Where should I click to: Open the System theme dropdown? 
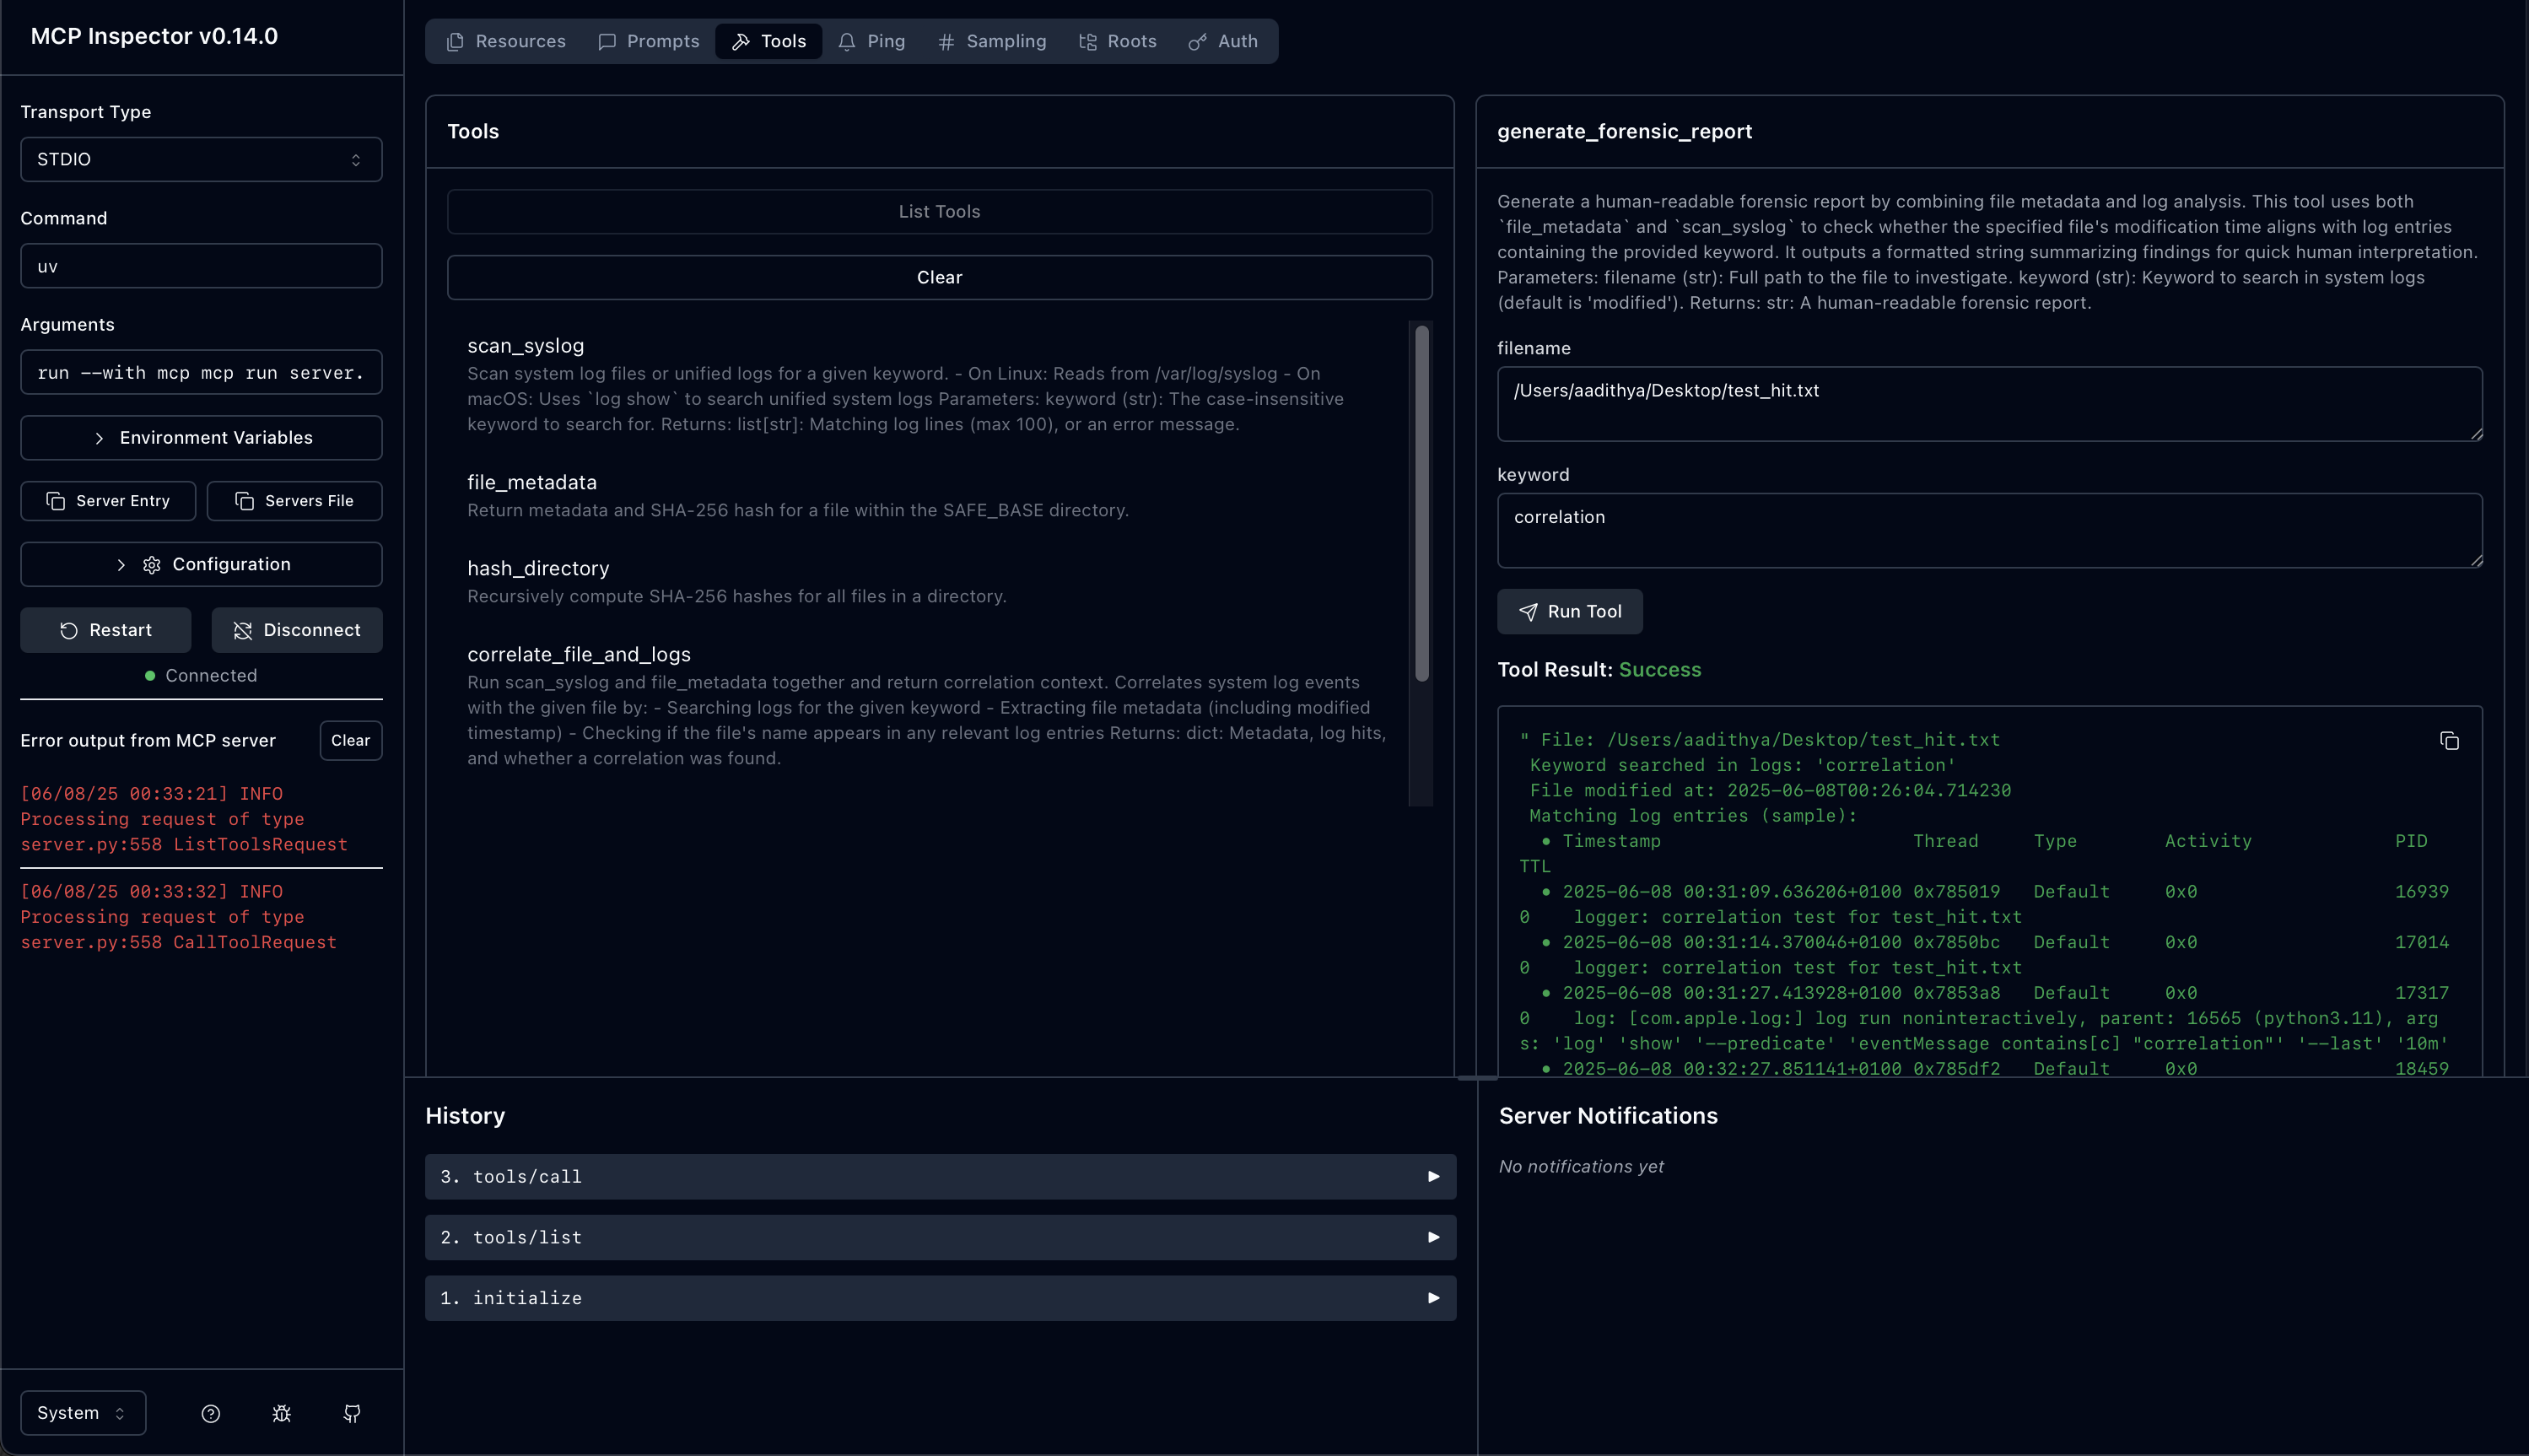pyautogui.click(x=83, y=1413)
